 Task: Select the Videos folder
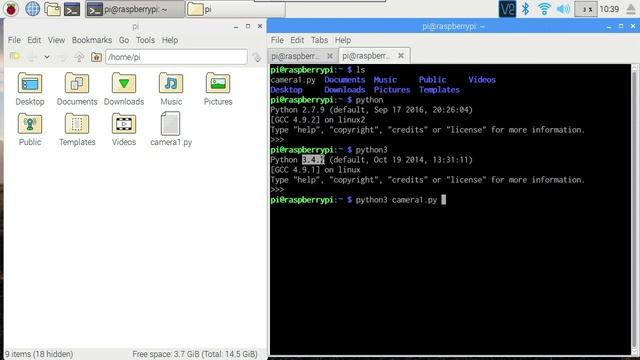(124, 129)
